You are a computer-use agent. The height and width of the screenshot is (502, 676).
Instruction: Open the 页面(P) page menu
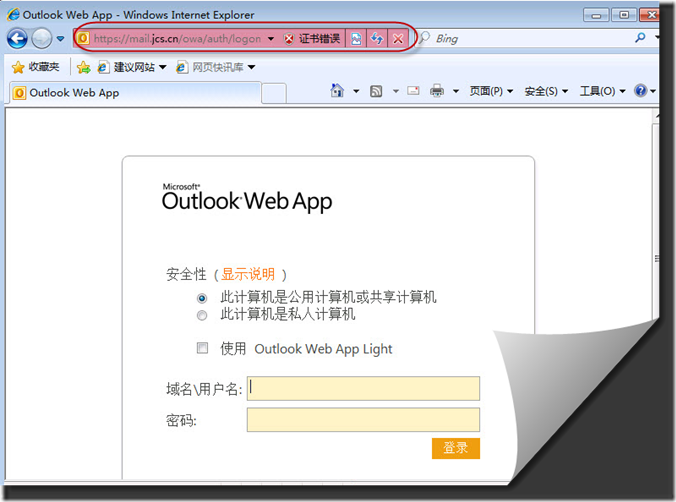tap(491, 91)
